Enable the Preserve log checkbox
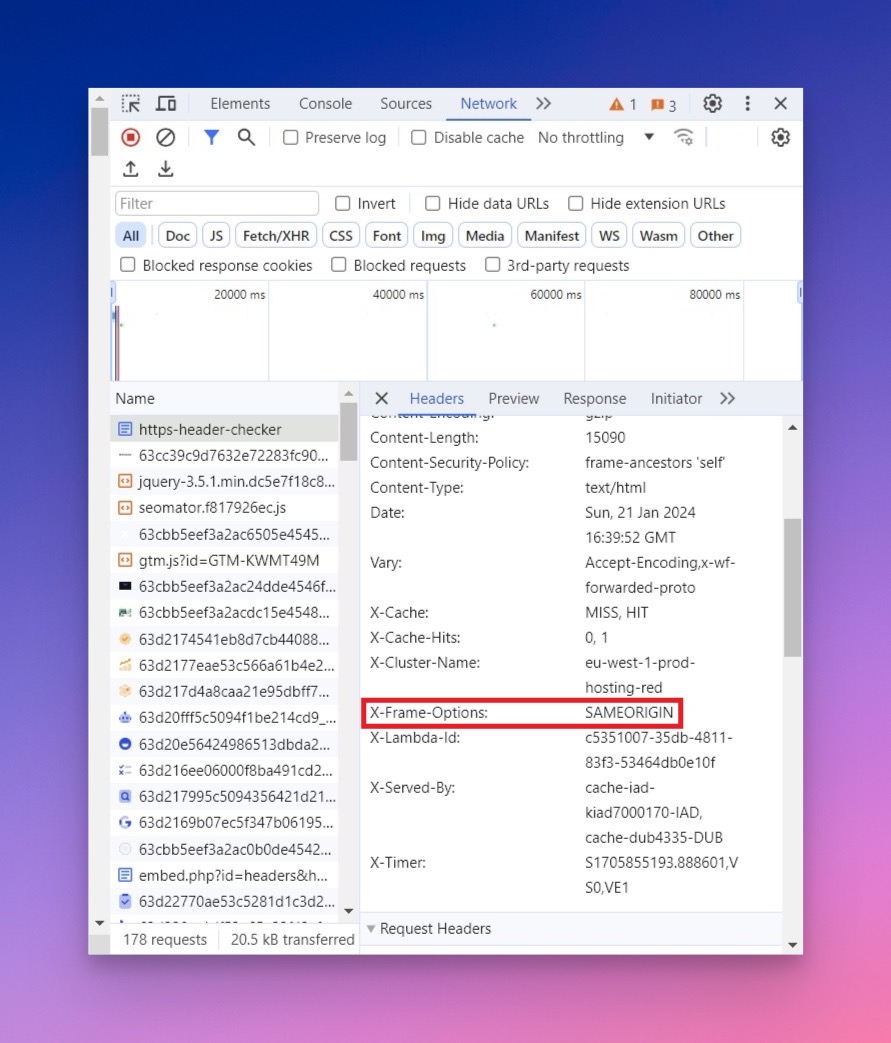Viewport: 891px width, 1043px height. pyautogui.click(x=290, y=137)
